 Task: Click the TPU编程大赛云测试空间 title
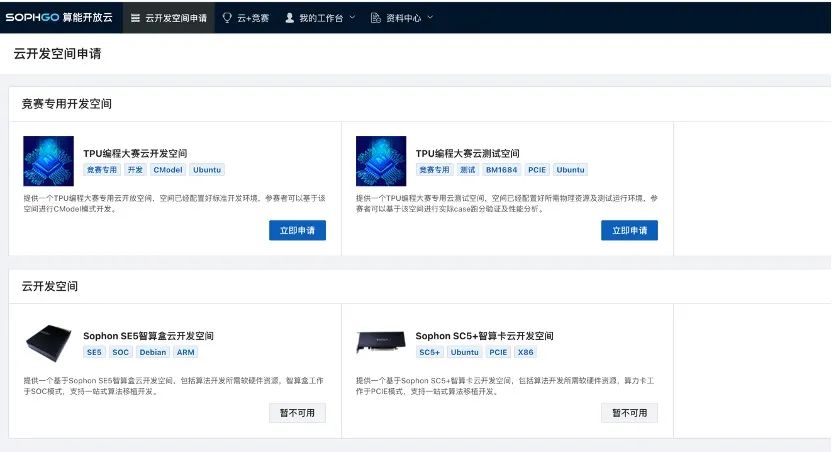467,153
